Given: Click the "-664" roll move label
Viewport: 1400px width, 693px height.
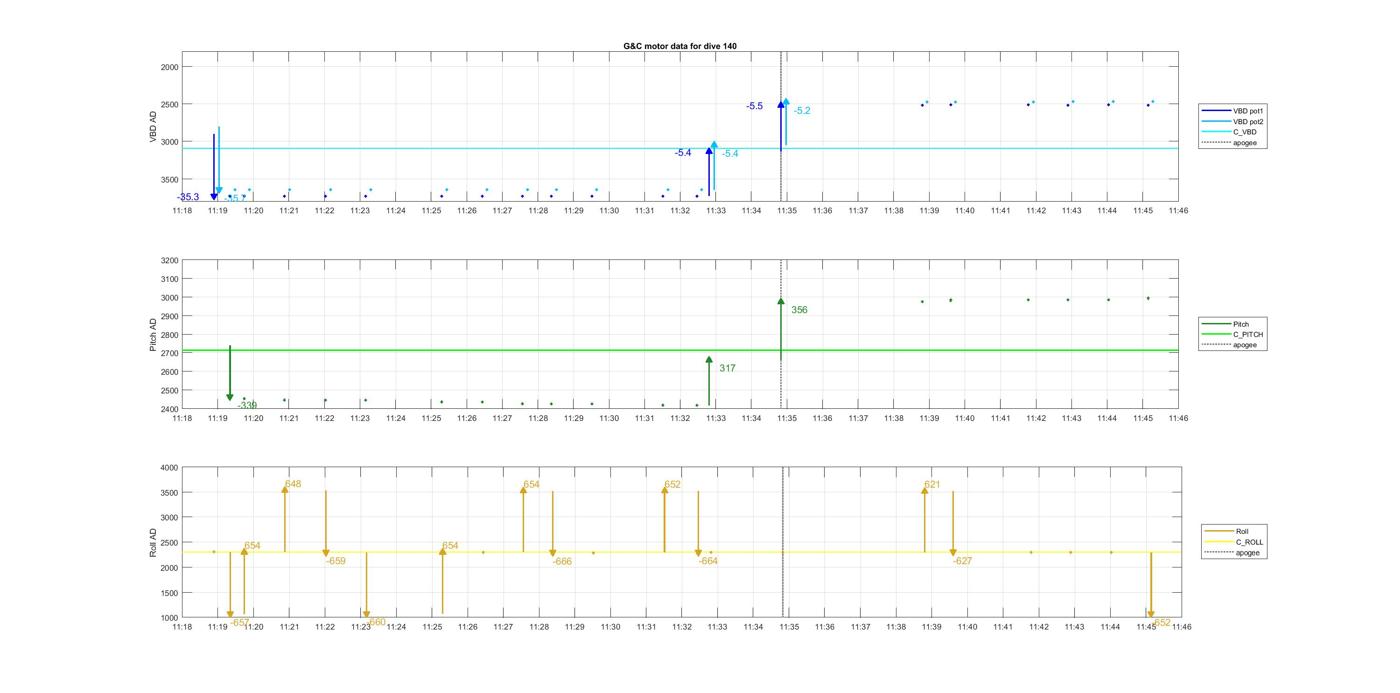Looking at the screenshot, I should 708,561.
